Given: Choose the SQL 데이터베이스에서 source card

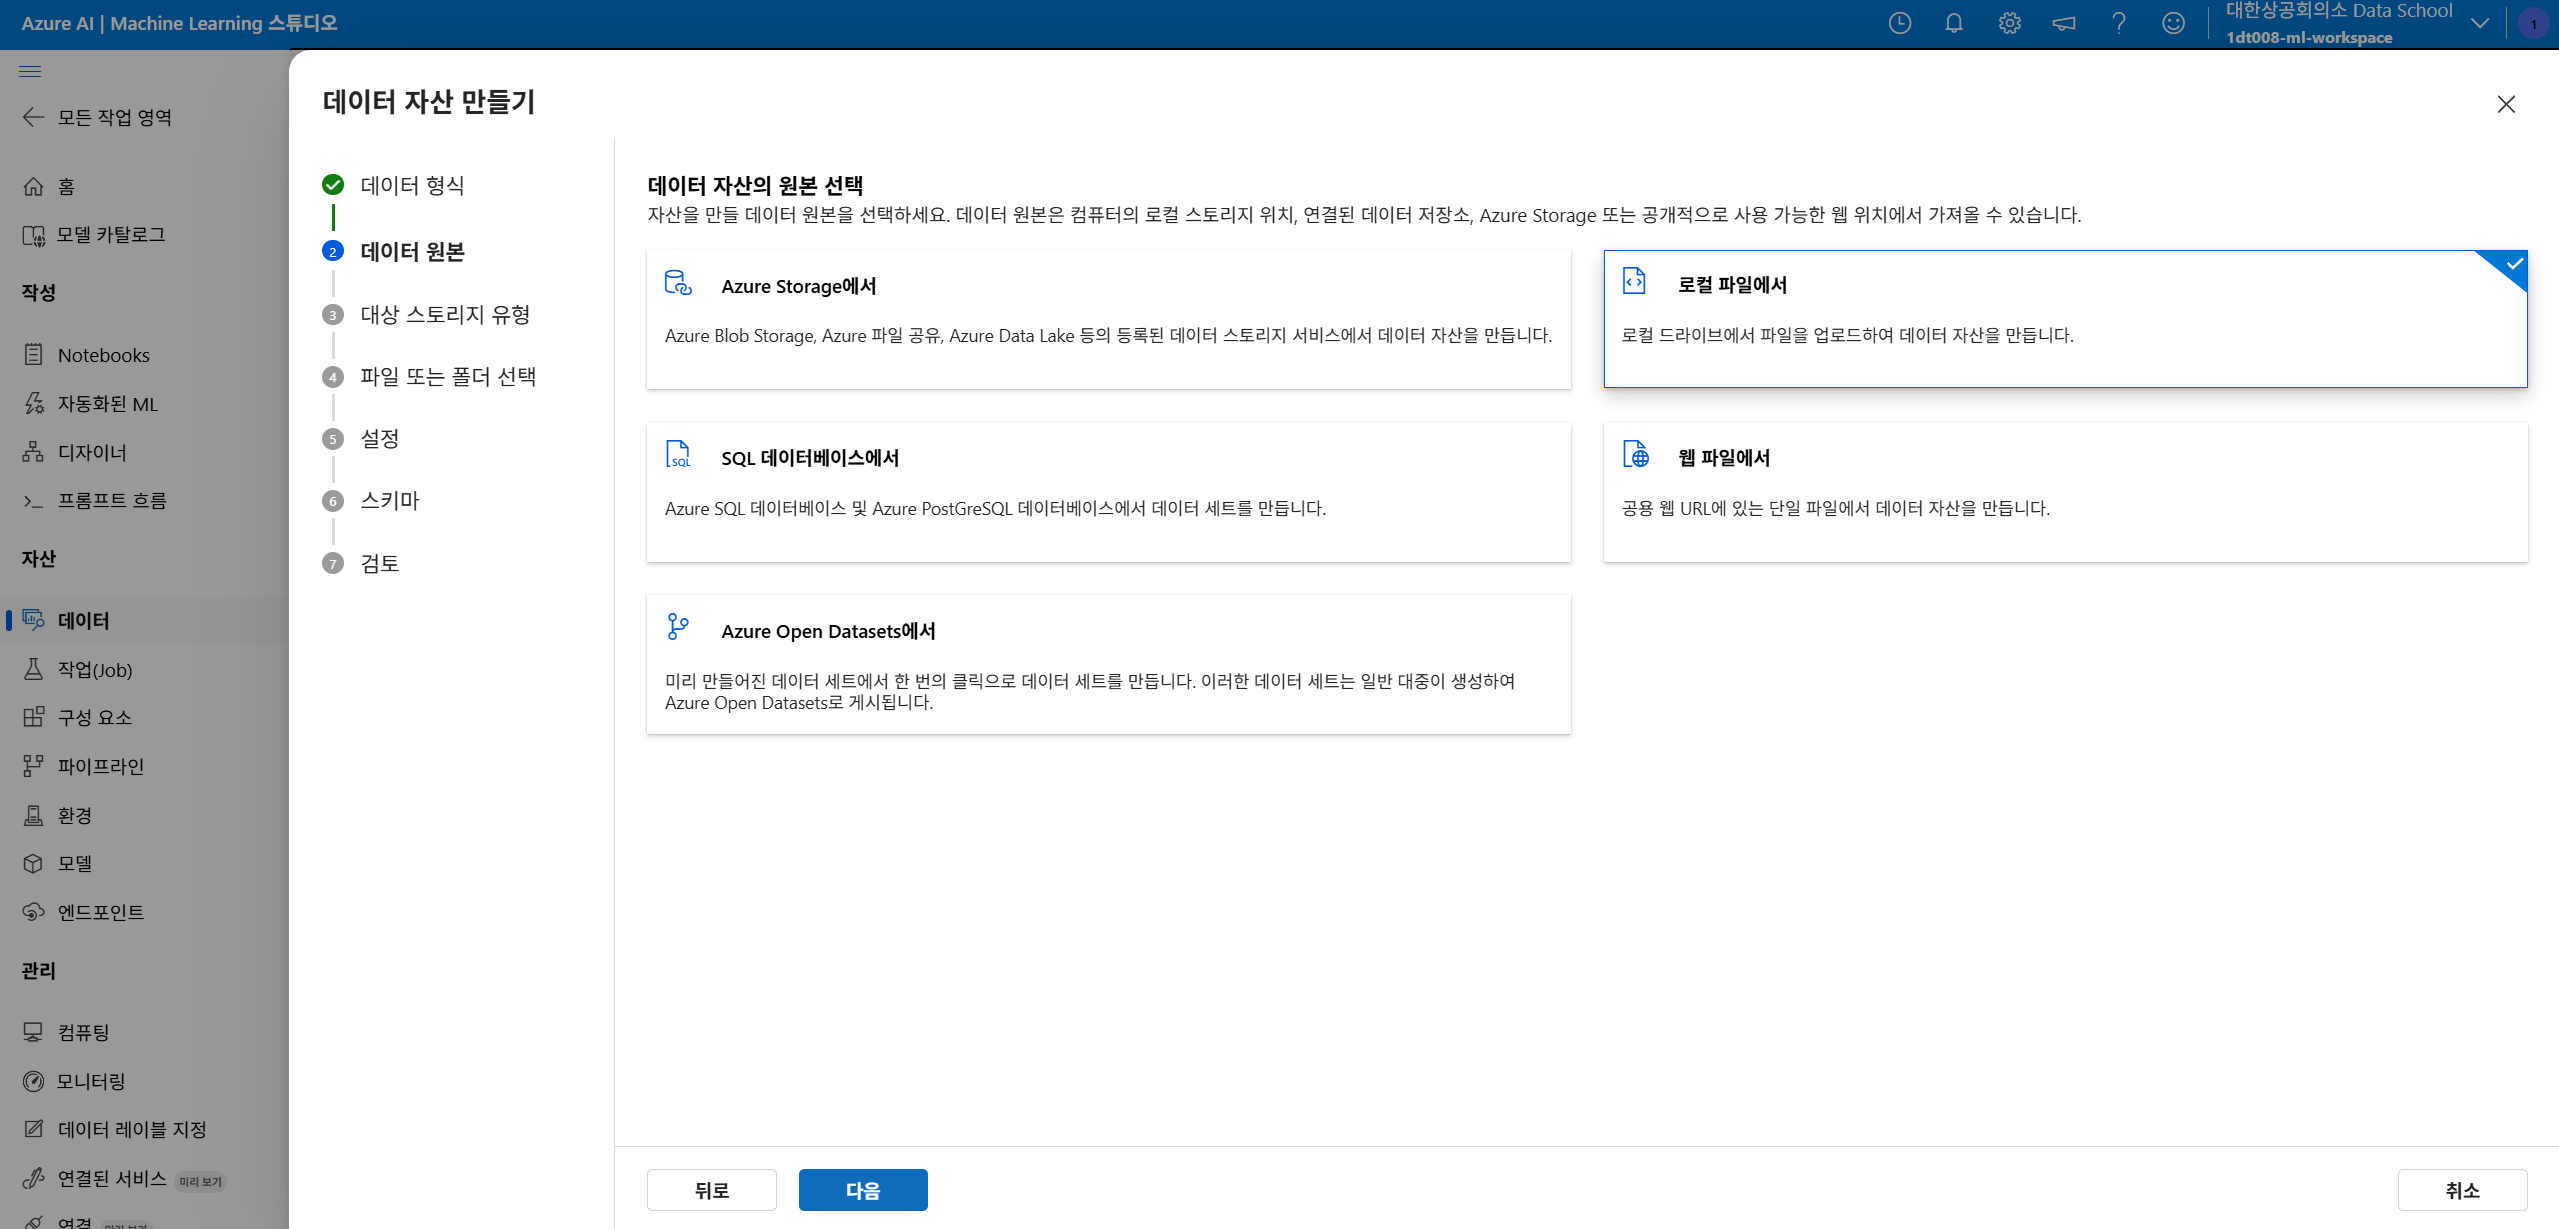Looking at the screenshot, I should [1108, 492].
